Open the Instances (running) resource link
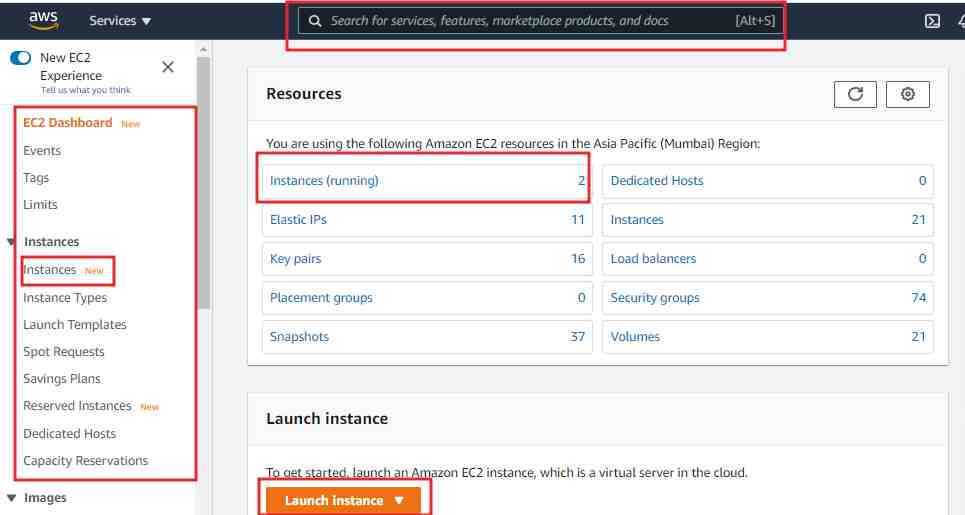965x515 pixels. click(324, 181)
